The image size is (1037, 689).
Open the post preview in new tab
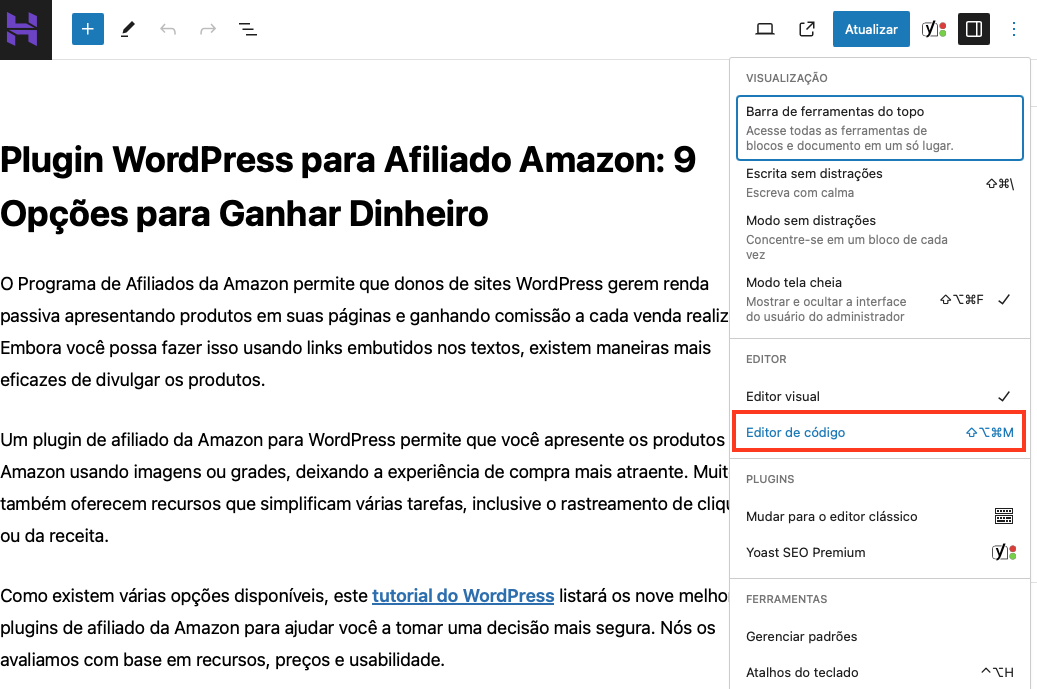806,29
